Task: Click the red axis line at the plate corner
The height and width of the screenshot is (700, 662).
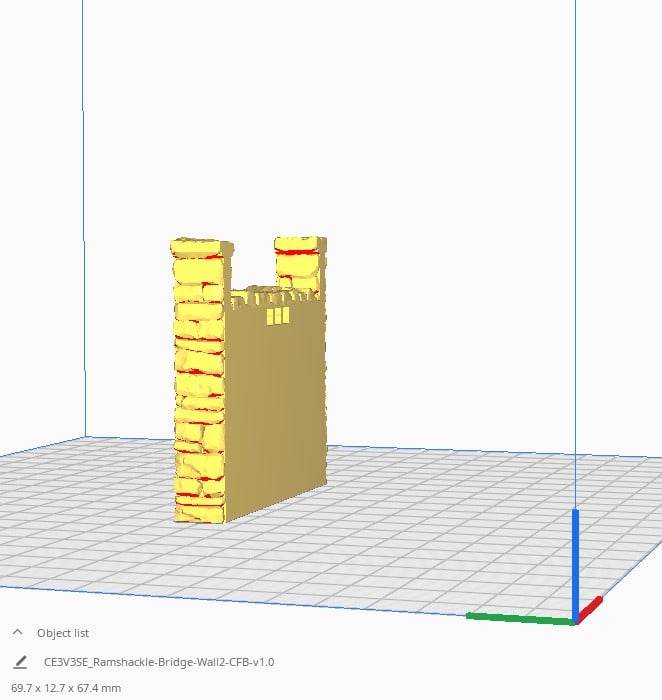Action: 589,610
